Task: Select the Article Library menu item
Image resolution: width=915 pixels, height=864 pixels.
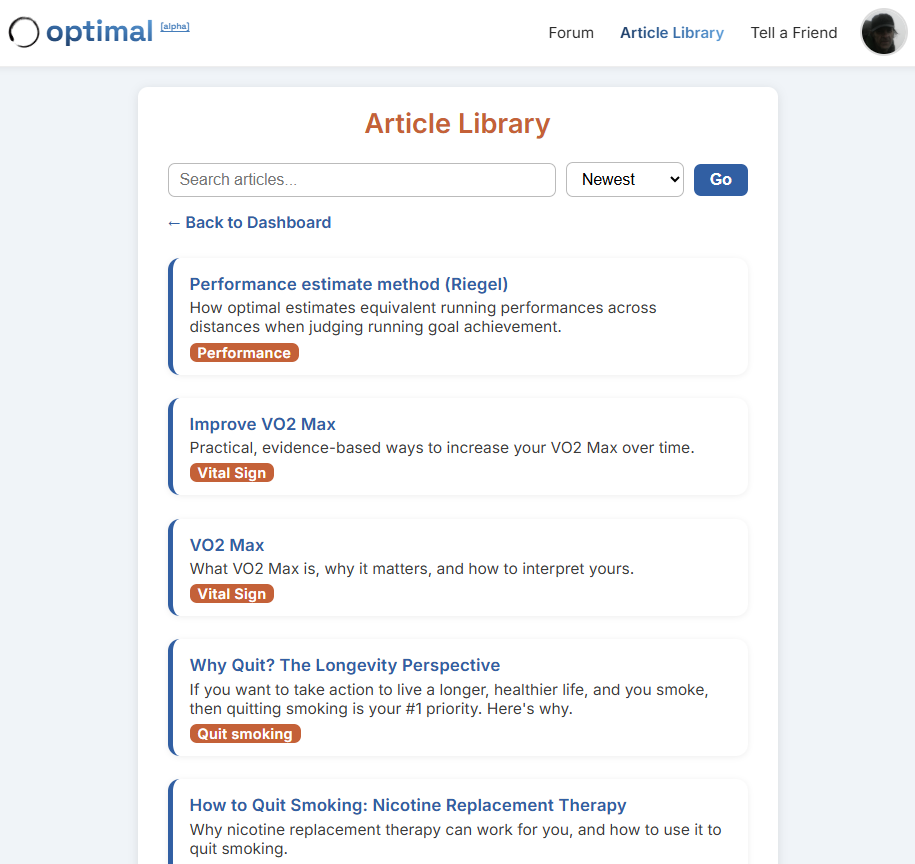Action: click(x=671, y=32)
